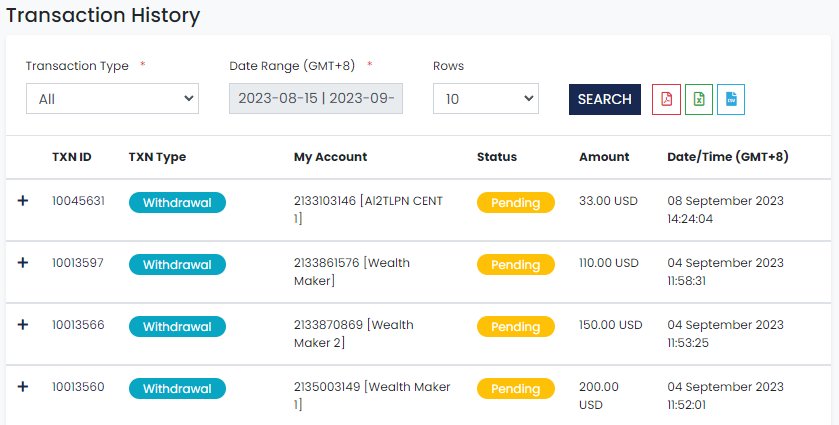This screenshot has height=425, width=839.
Task: Click Withdrawal badge for transaction 10013560
Action: [x=177, y=389]
